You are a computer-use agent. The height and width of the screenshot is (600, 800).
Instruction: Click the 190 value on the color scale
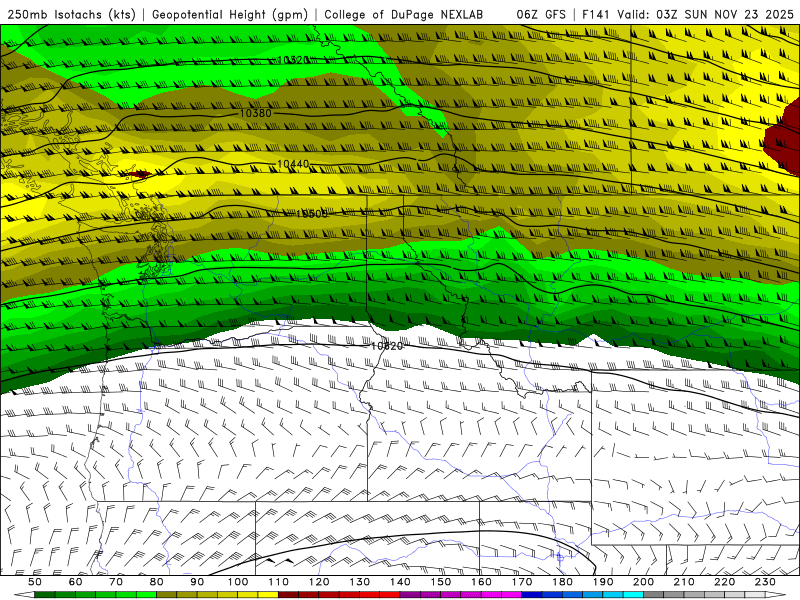[x=603, y=582]
